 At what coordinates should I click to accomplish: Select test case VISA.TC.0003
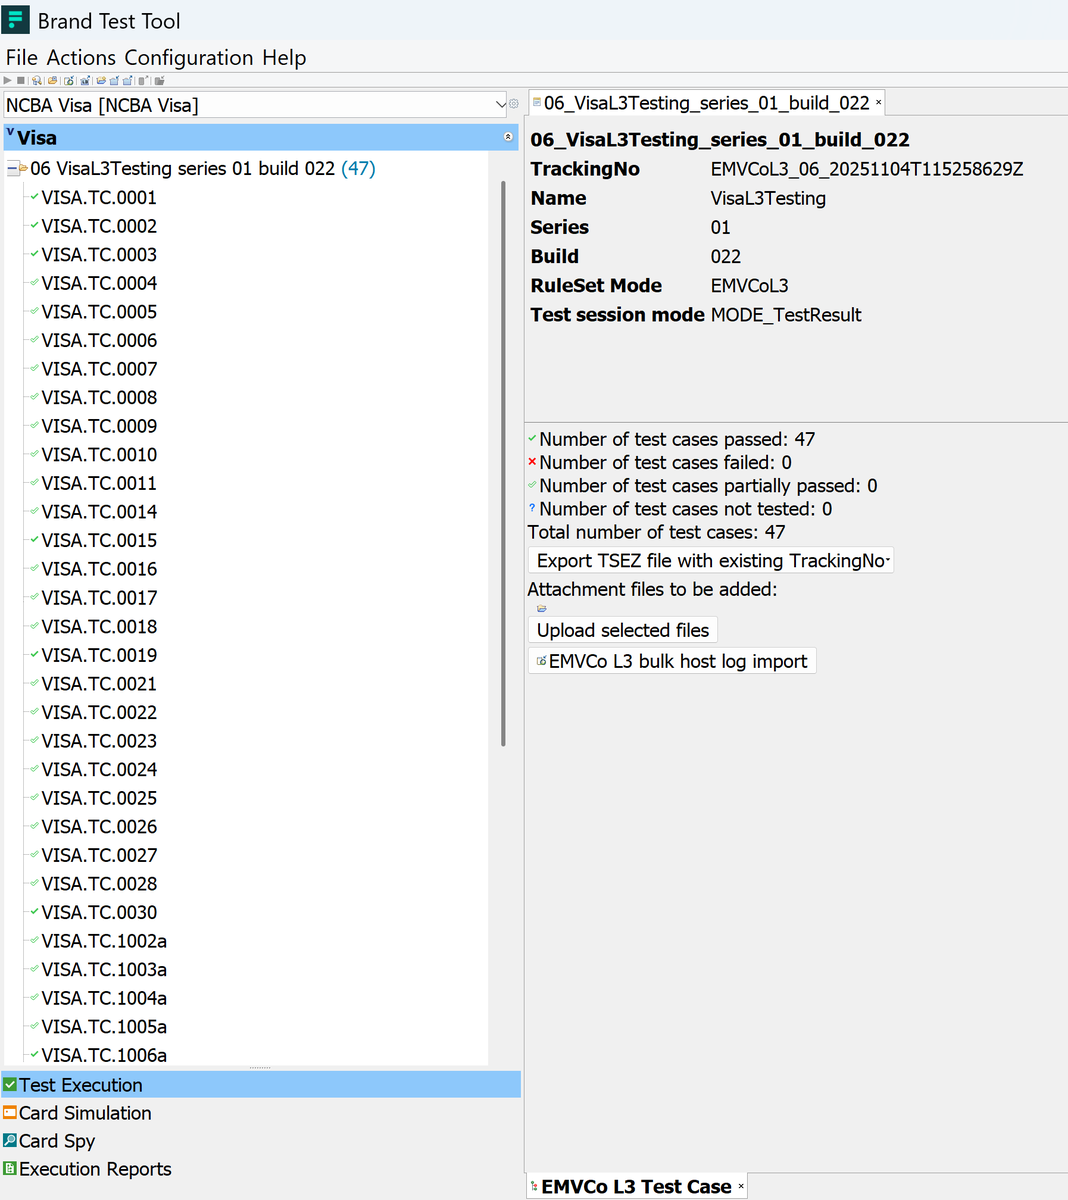(99, 254)
